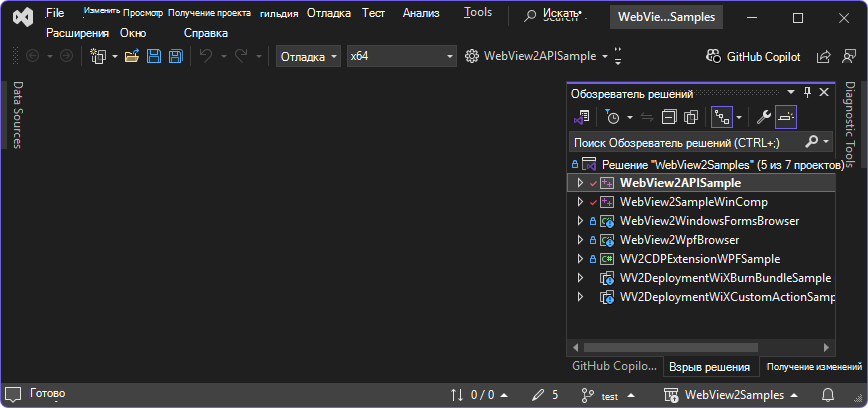Toggle Show All Files icon
This screenshot has width=868, height=408.
(x=691, y=117)
